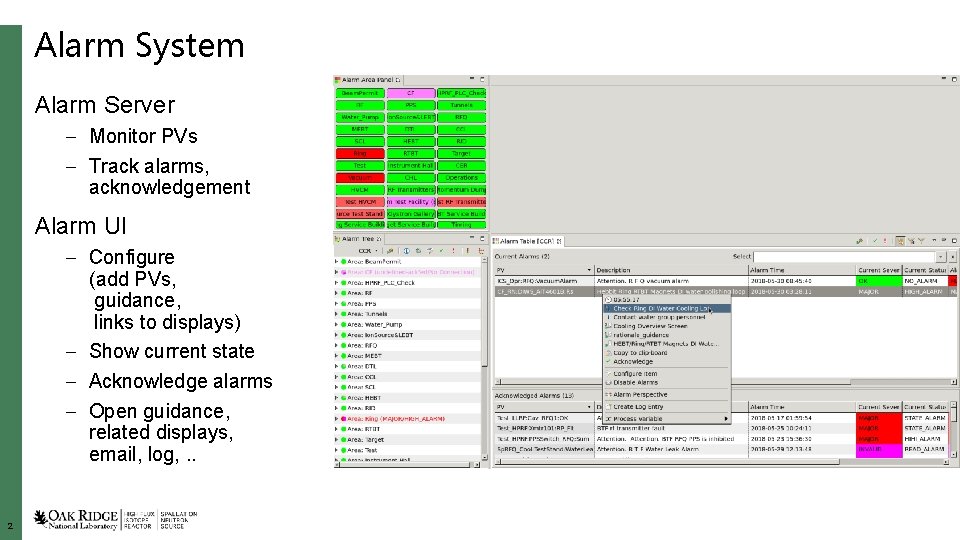Image resolution: width=960 pixels, height=540 pixels.
Task: Click the info icon in Alarm Tree toolbar
Action: pyautogui.click(x=406, y=251)
